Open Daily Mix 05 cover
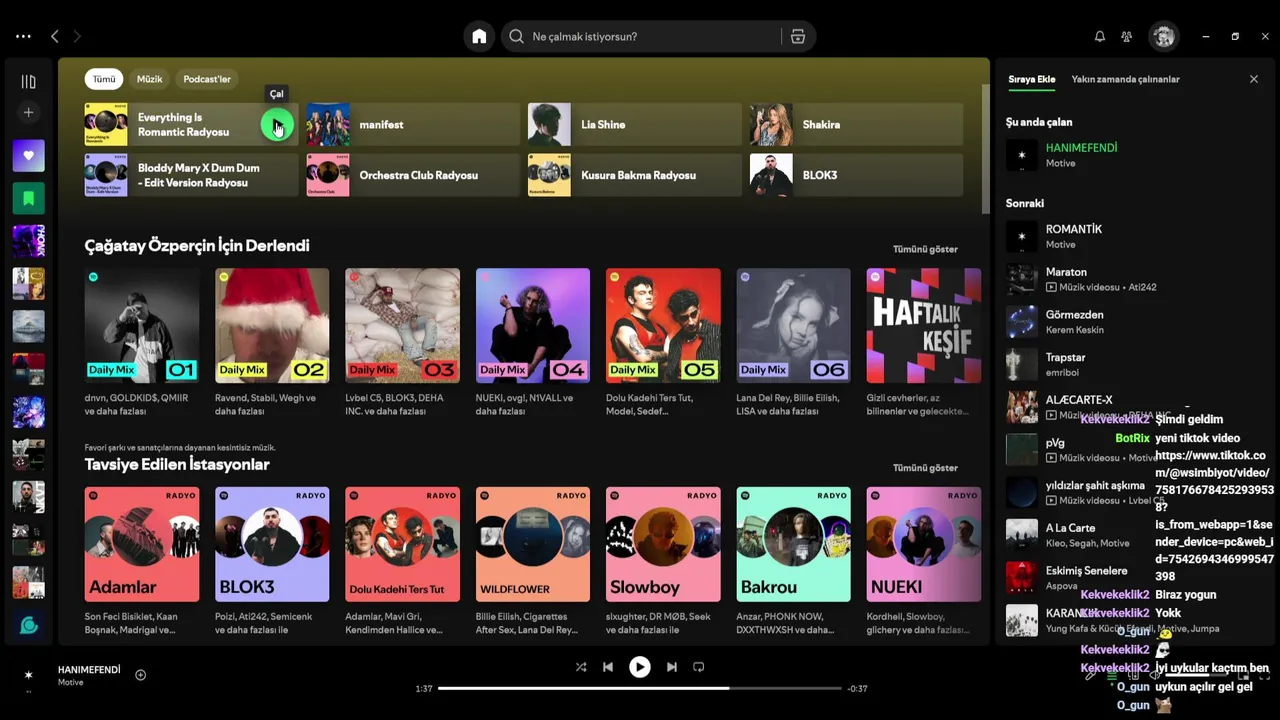 coord(663,325)
